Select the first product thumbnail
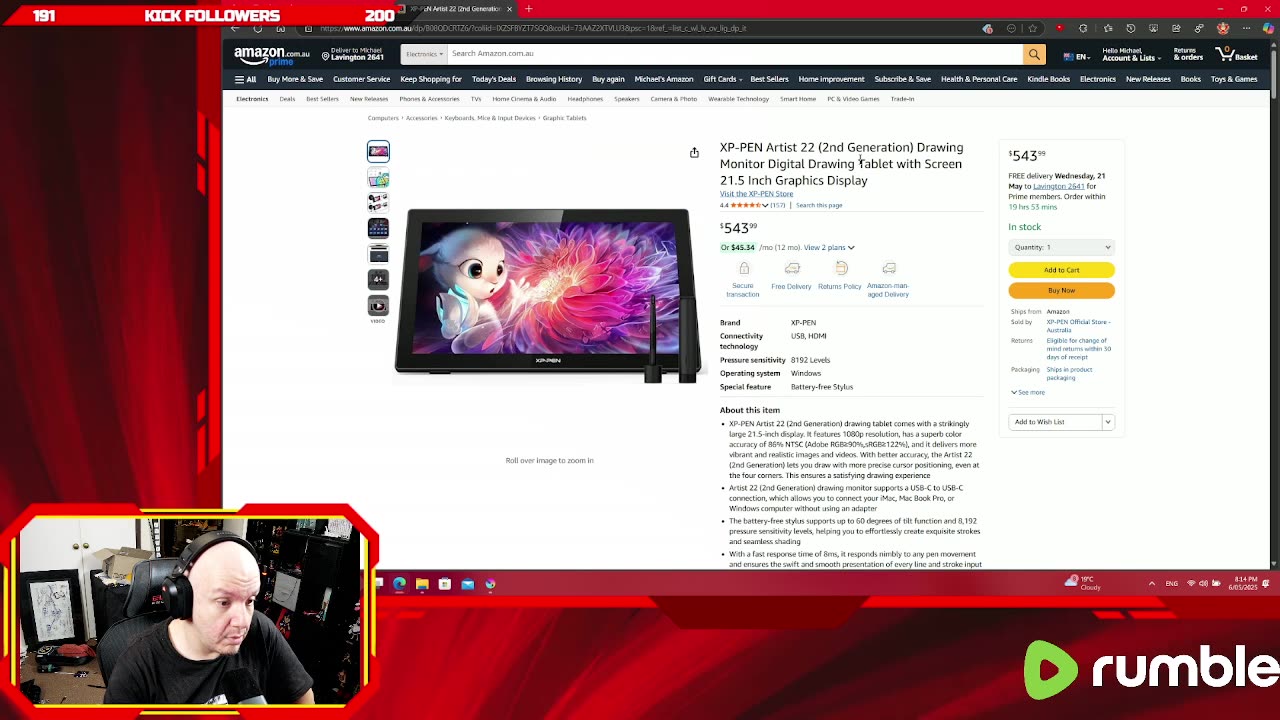 [x=378, y=151]
